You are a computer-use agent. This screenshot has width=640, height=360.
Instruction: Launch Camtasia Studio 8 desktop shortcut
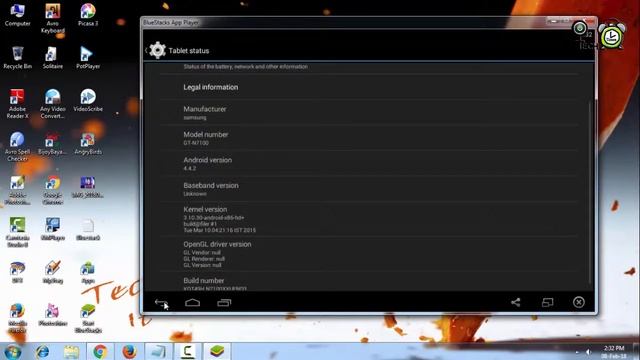18,233
